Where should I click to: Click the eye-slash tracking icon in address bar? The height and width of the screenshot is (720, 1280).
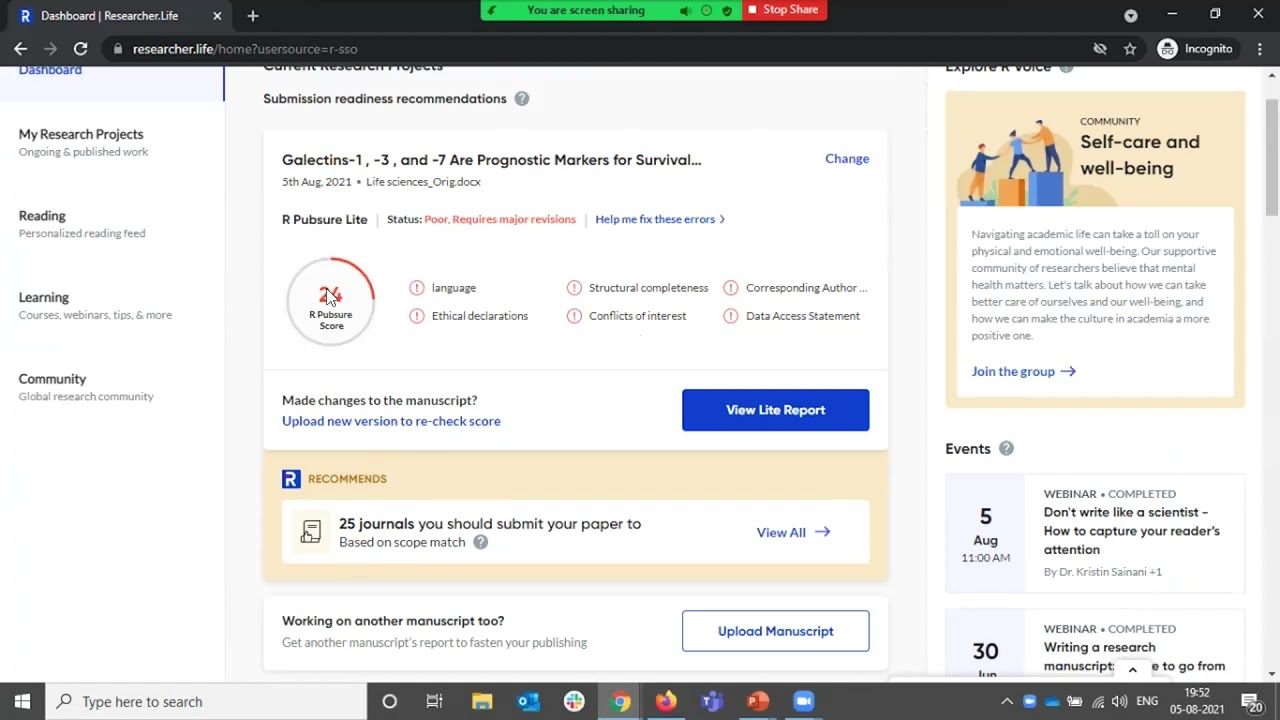(1100, 49)
